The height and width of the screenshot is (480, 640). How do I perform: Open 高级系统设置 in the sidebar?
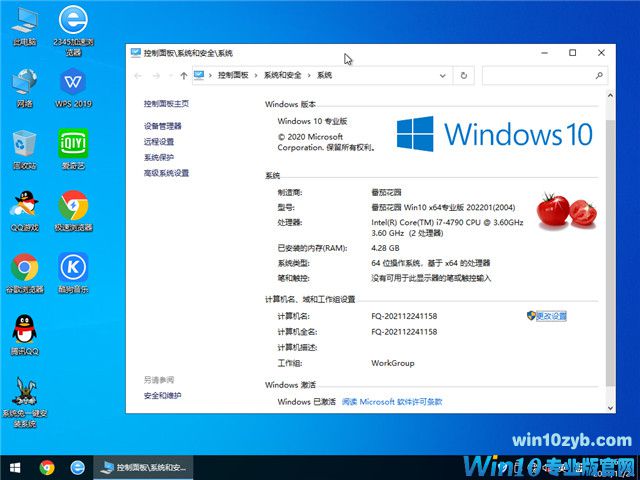coord(166,173)
